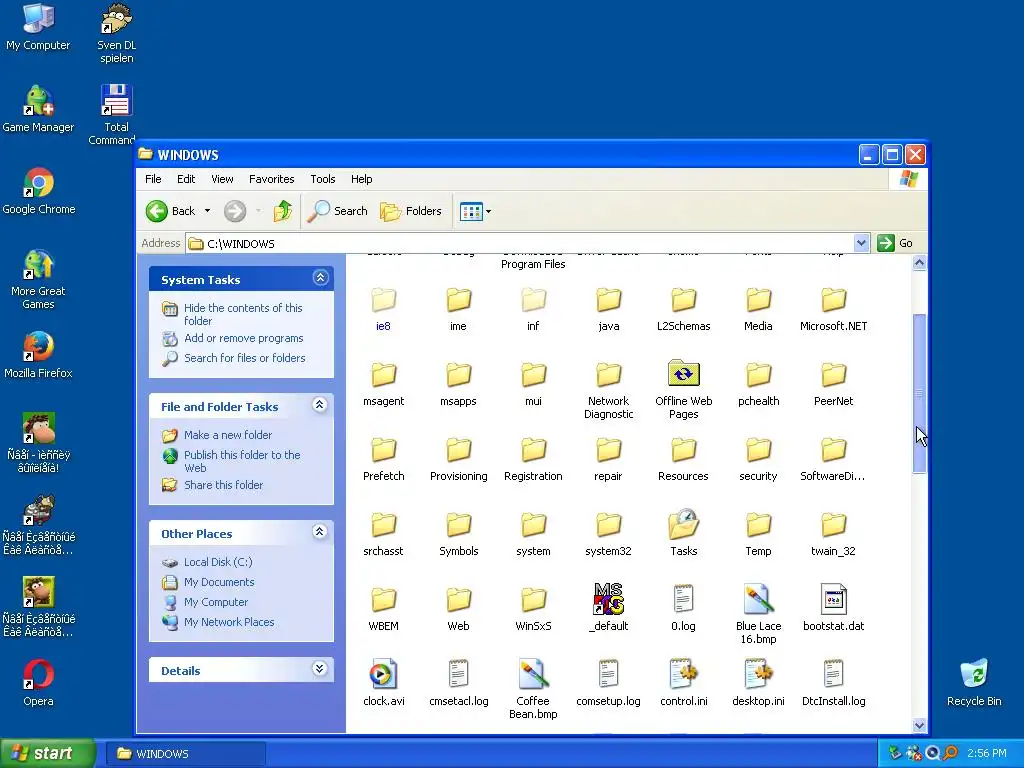
Task: Open the Edit menu
Action: (185, 179)
